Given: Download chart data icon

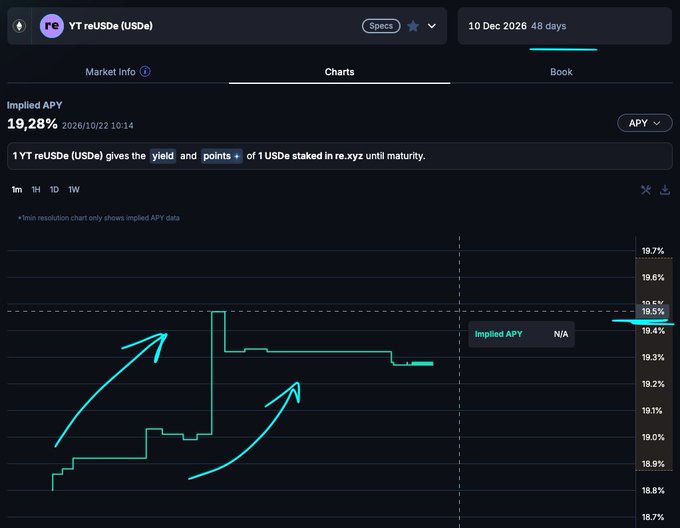Looking at the screenshot, I should (x=665, y=190).
